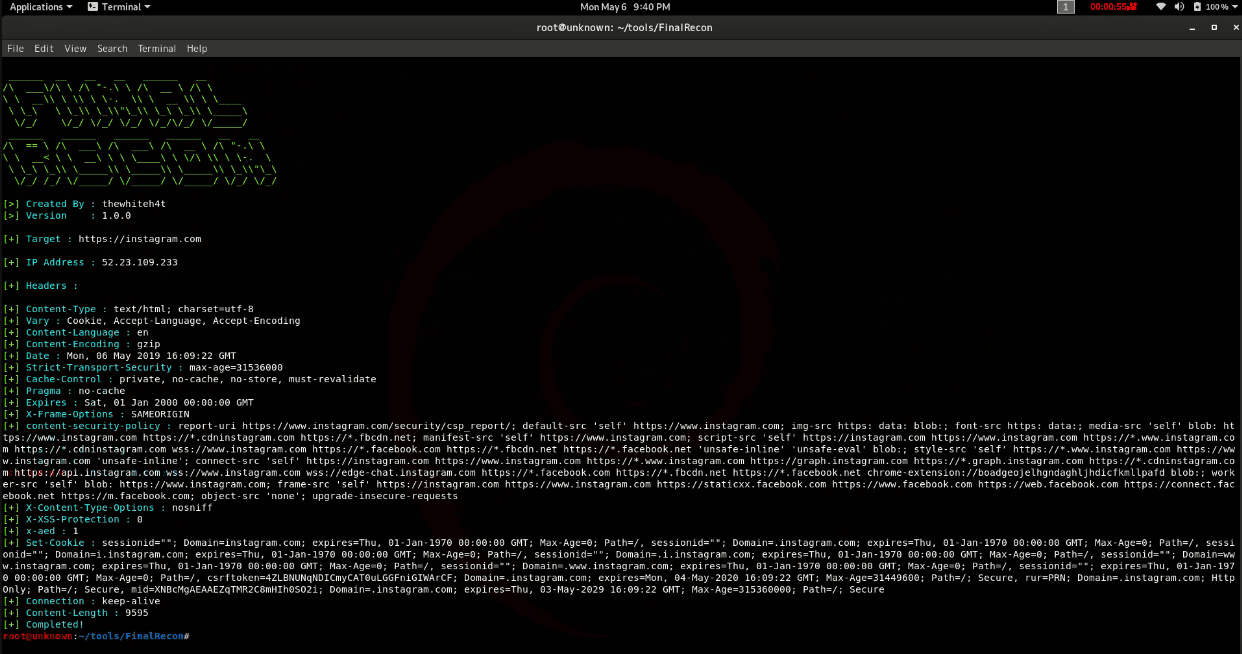Click the Terminal app icon in top bar
This screenshot has width=1242, height=654.
(93, 7)
